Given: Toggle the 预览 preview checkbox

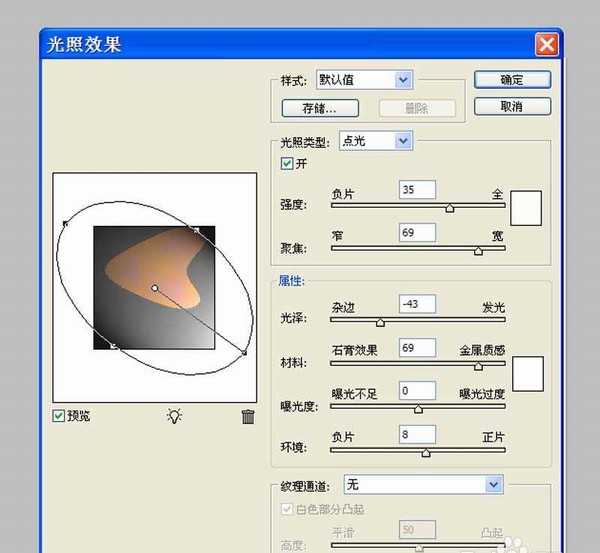Looking at the screenshot, I should tap(58, 416).
